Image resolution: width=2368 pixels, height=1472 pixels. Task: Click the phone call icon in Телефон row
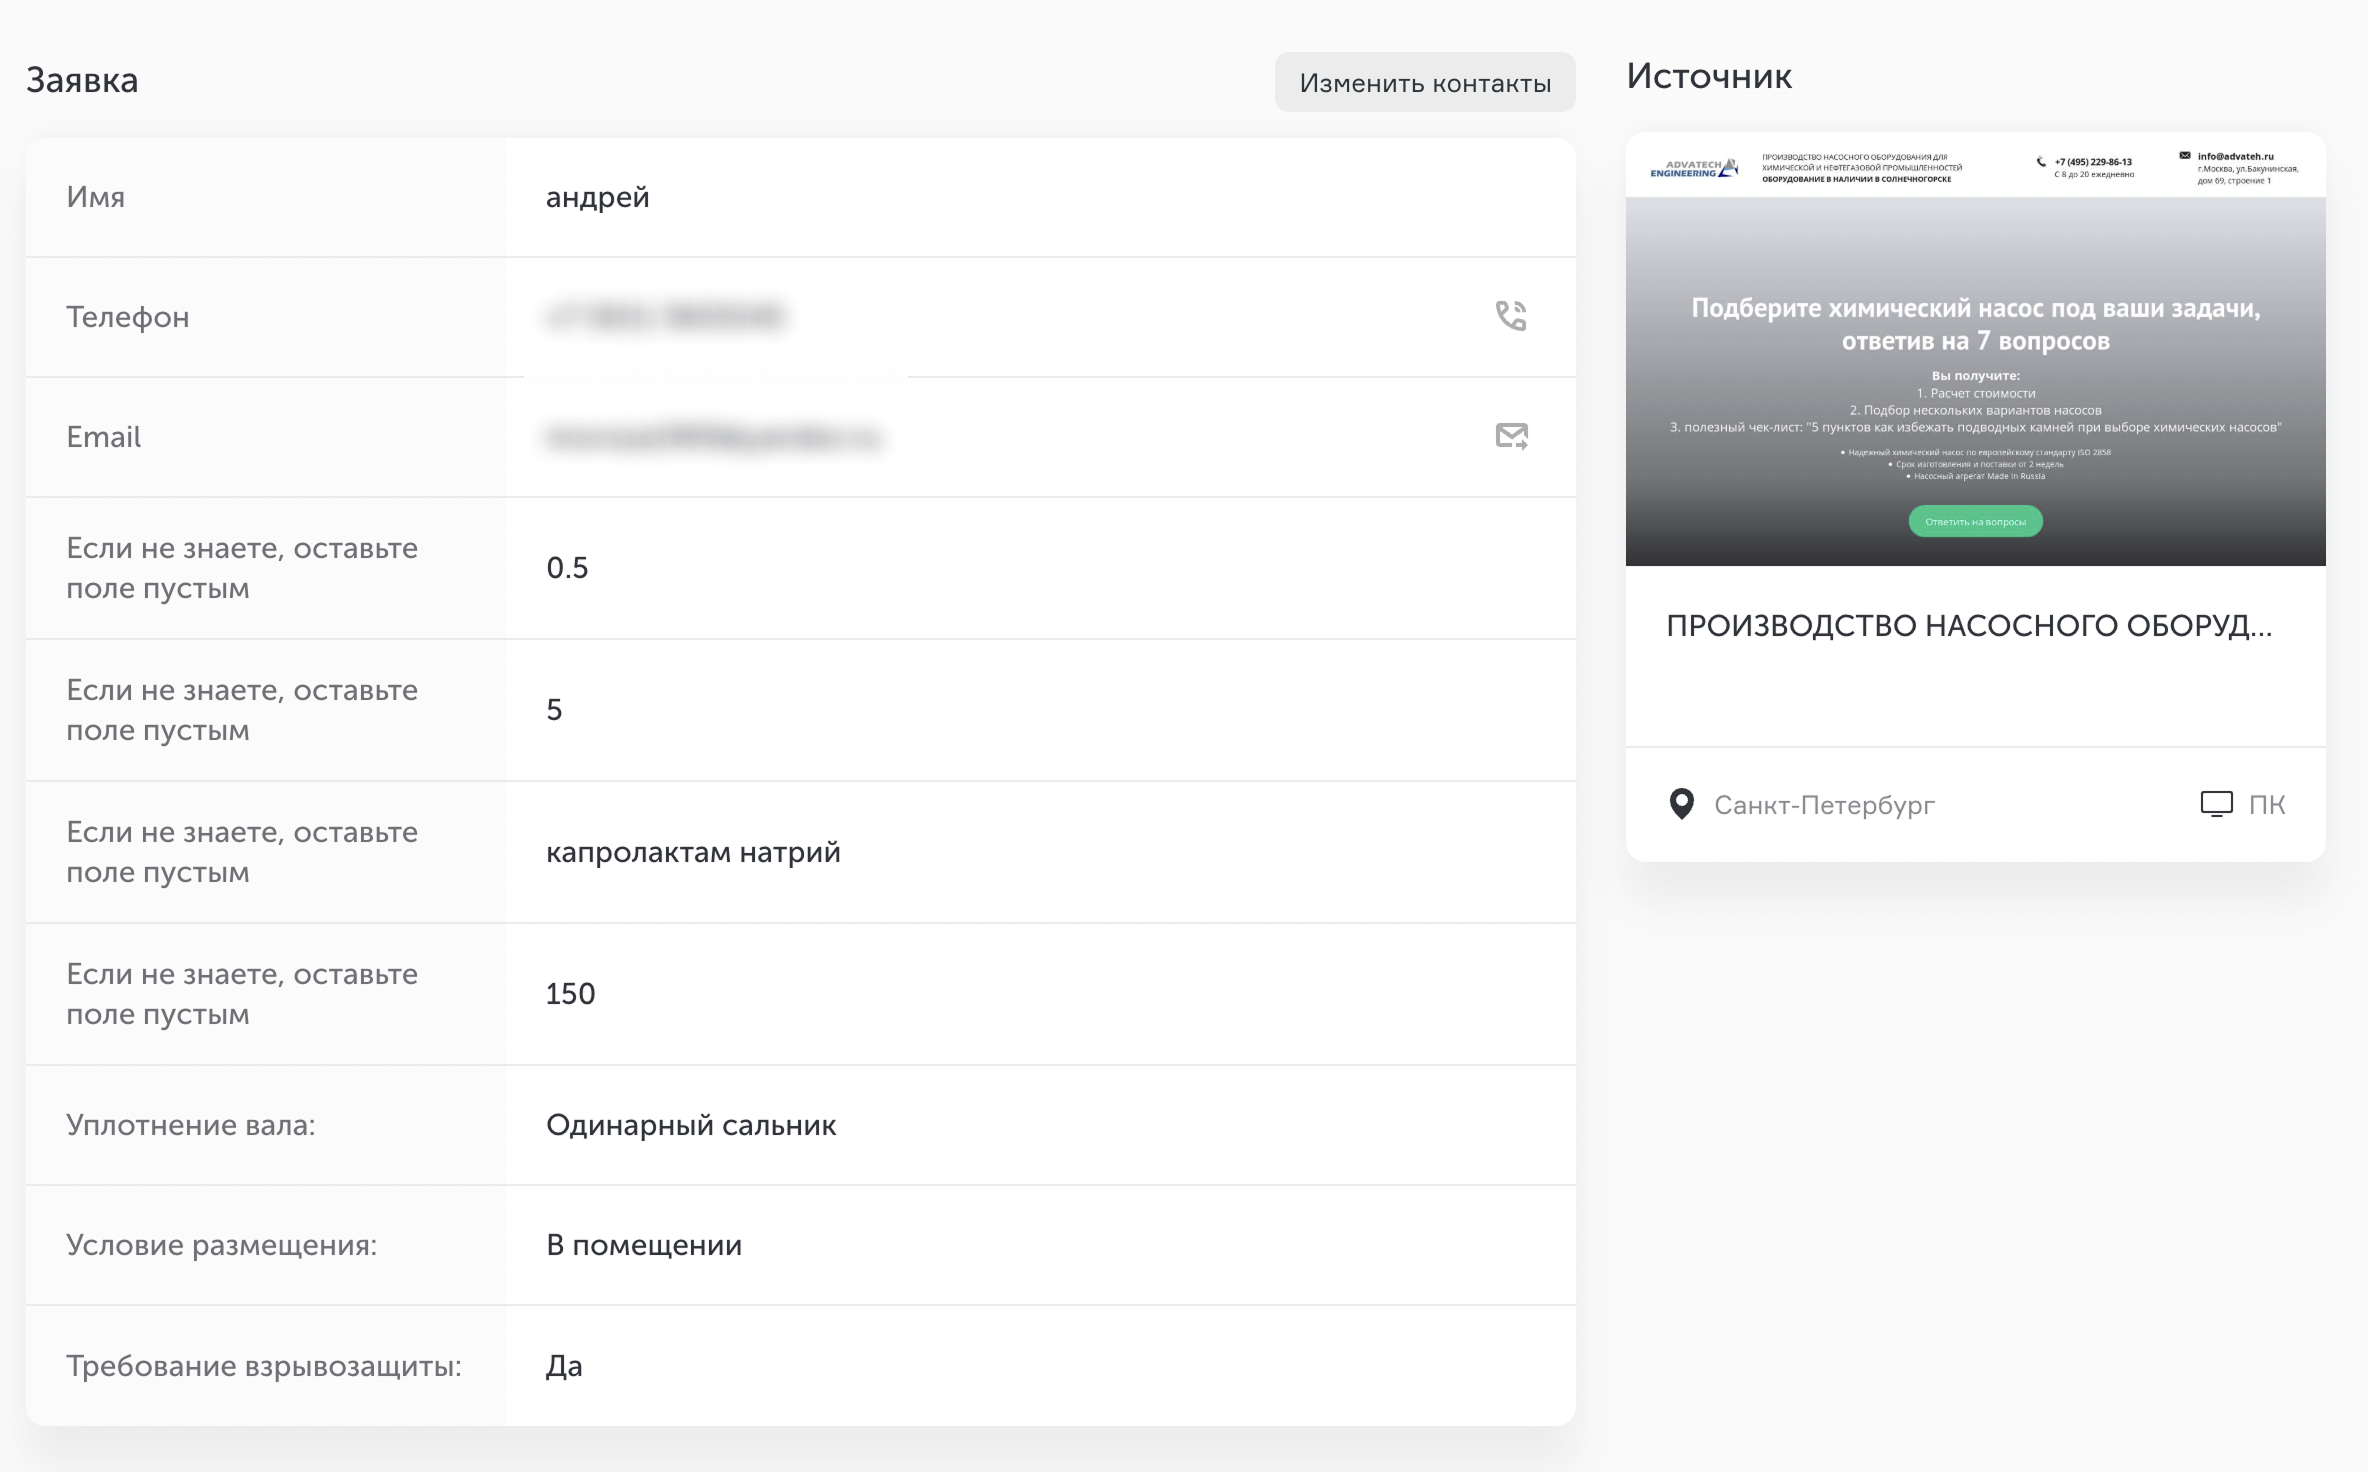[1511, 316]
